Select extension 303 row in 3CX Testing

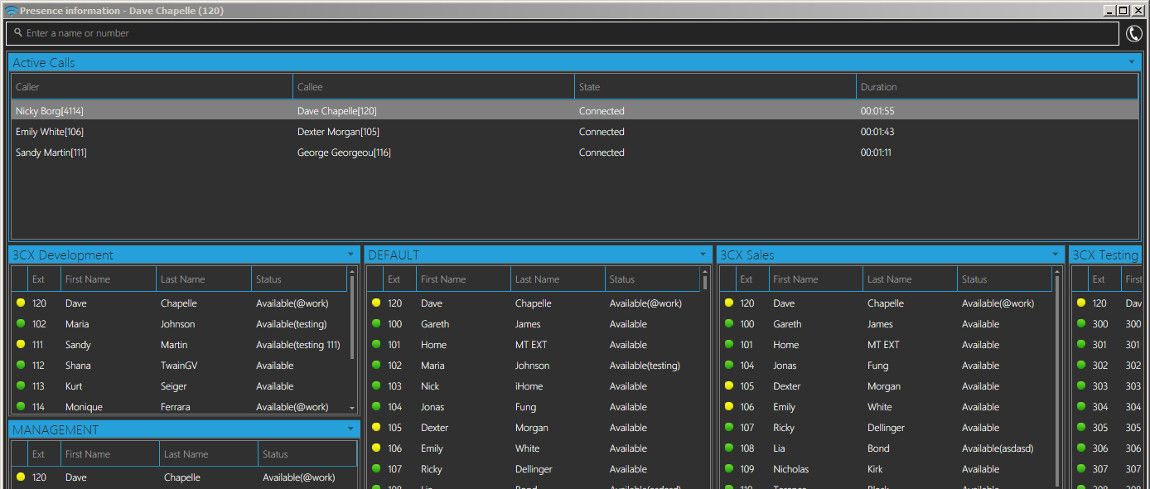click(1107, 386)
